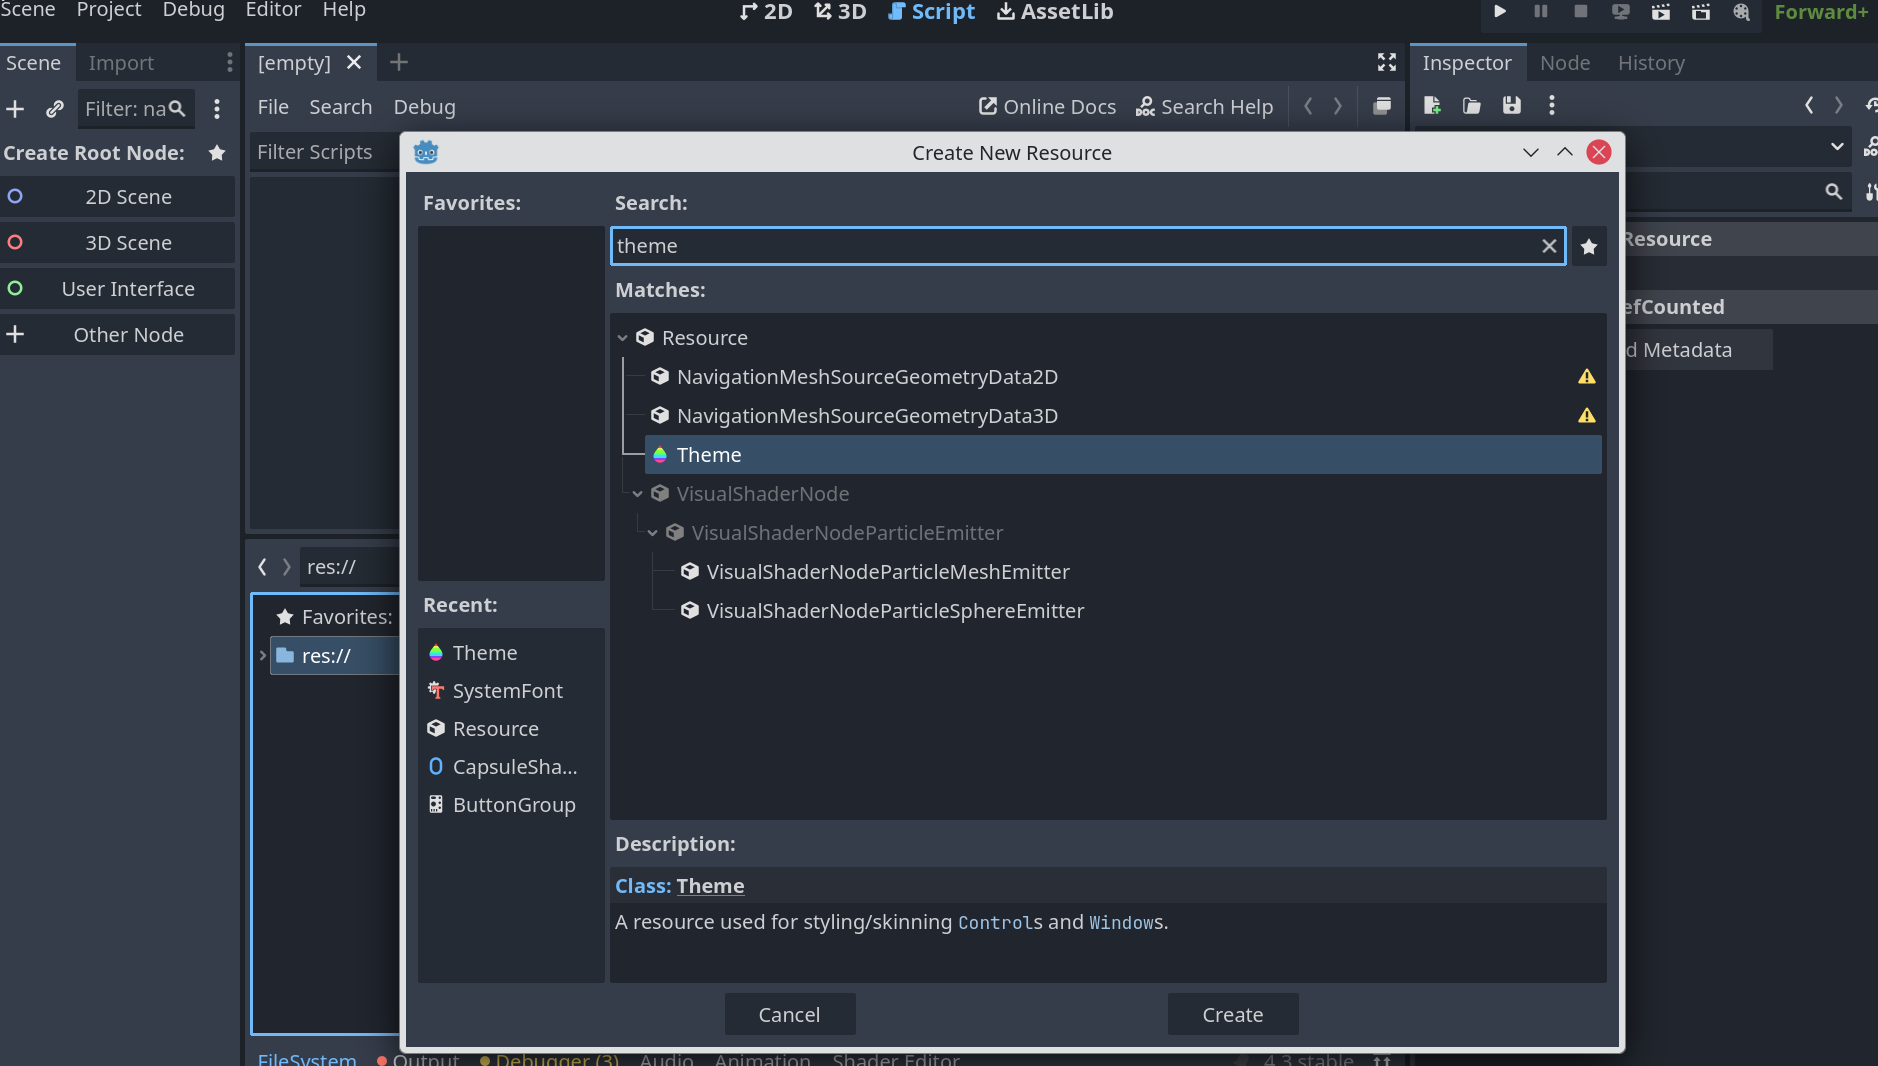1878x1066 pixels.
Task: Pick ButtonGroup from the Recent list
Action: click(511, 805)
